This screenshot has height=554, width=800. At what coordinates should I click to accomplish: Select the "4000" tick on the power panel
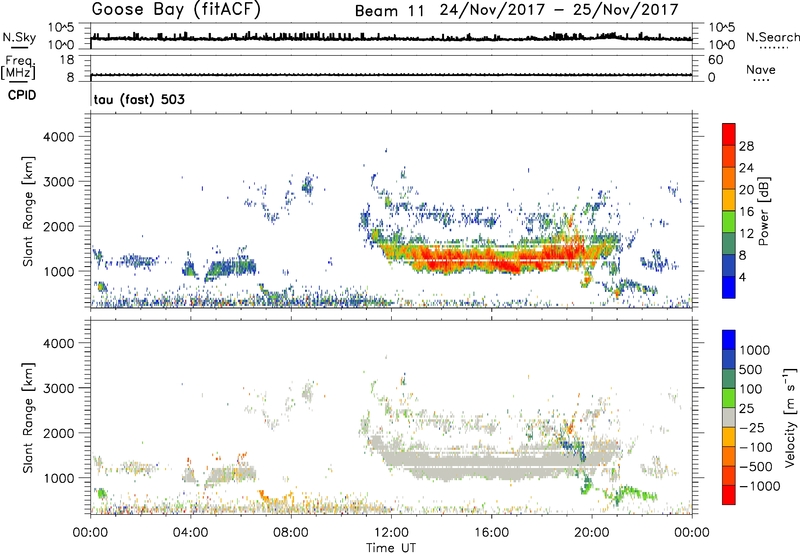[59, 137]
